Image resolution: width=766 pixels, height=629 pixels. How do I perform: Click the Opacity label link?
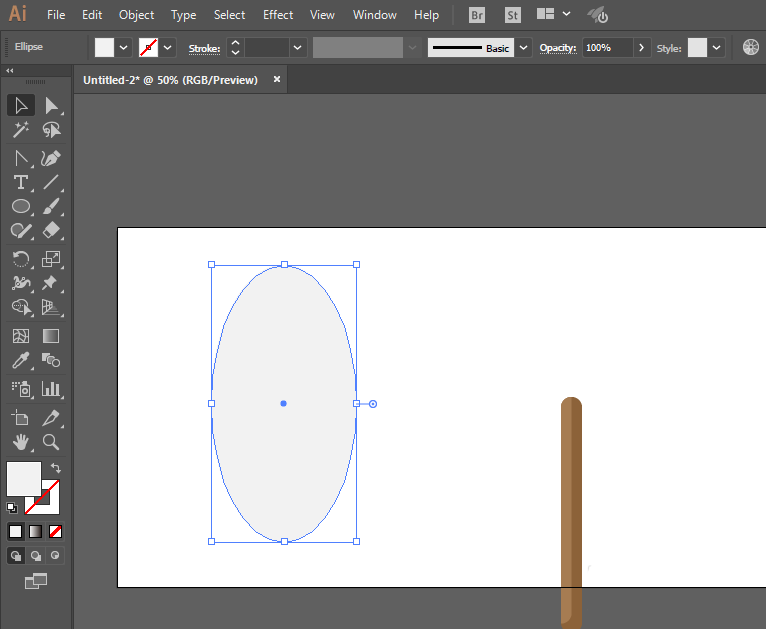[558, 48]
